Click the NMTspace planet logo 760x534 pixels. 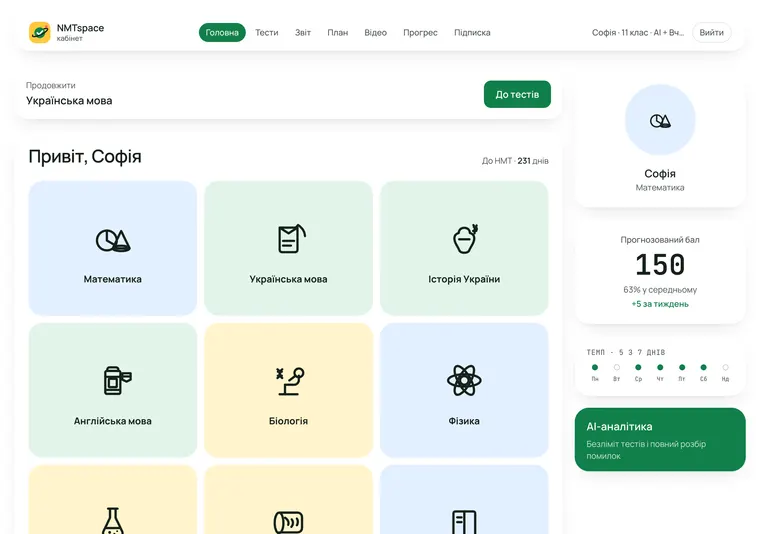[x=40, y=32]
